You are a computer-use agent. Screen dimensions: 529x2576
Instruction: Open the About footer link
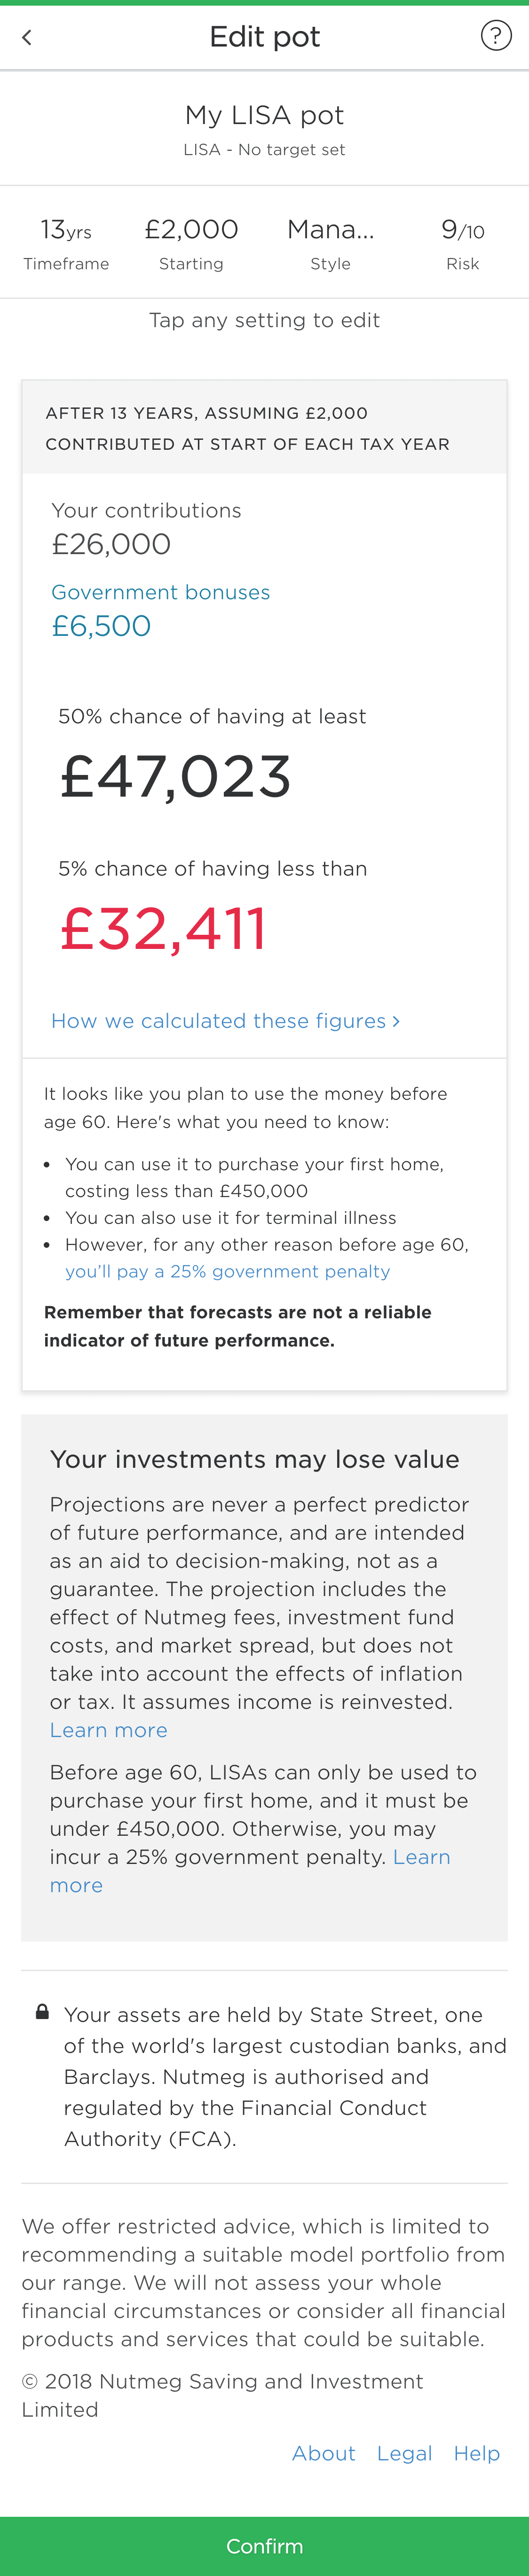pos(323,2453)
